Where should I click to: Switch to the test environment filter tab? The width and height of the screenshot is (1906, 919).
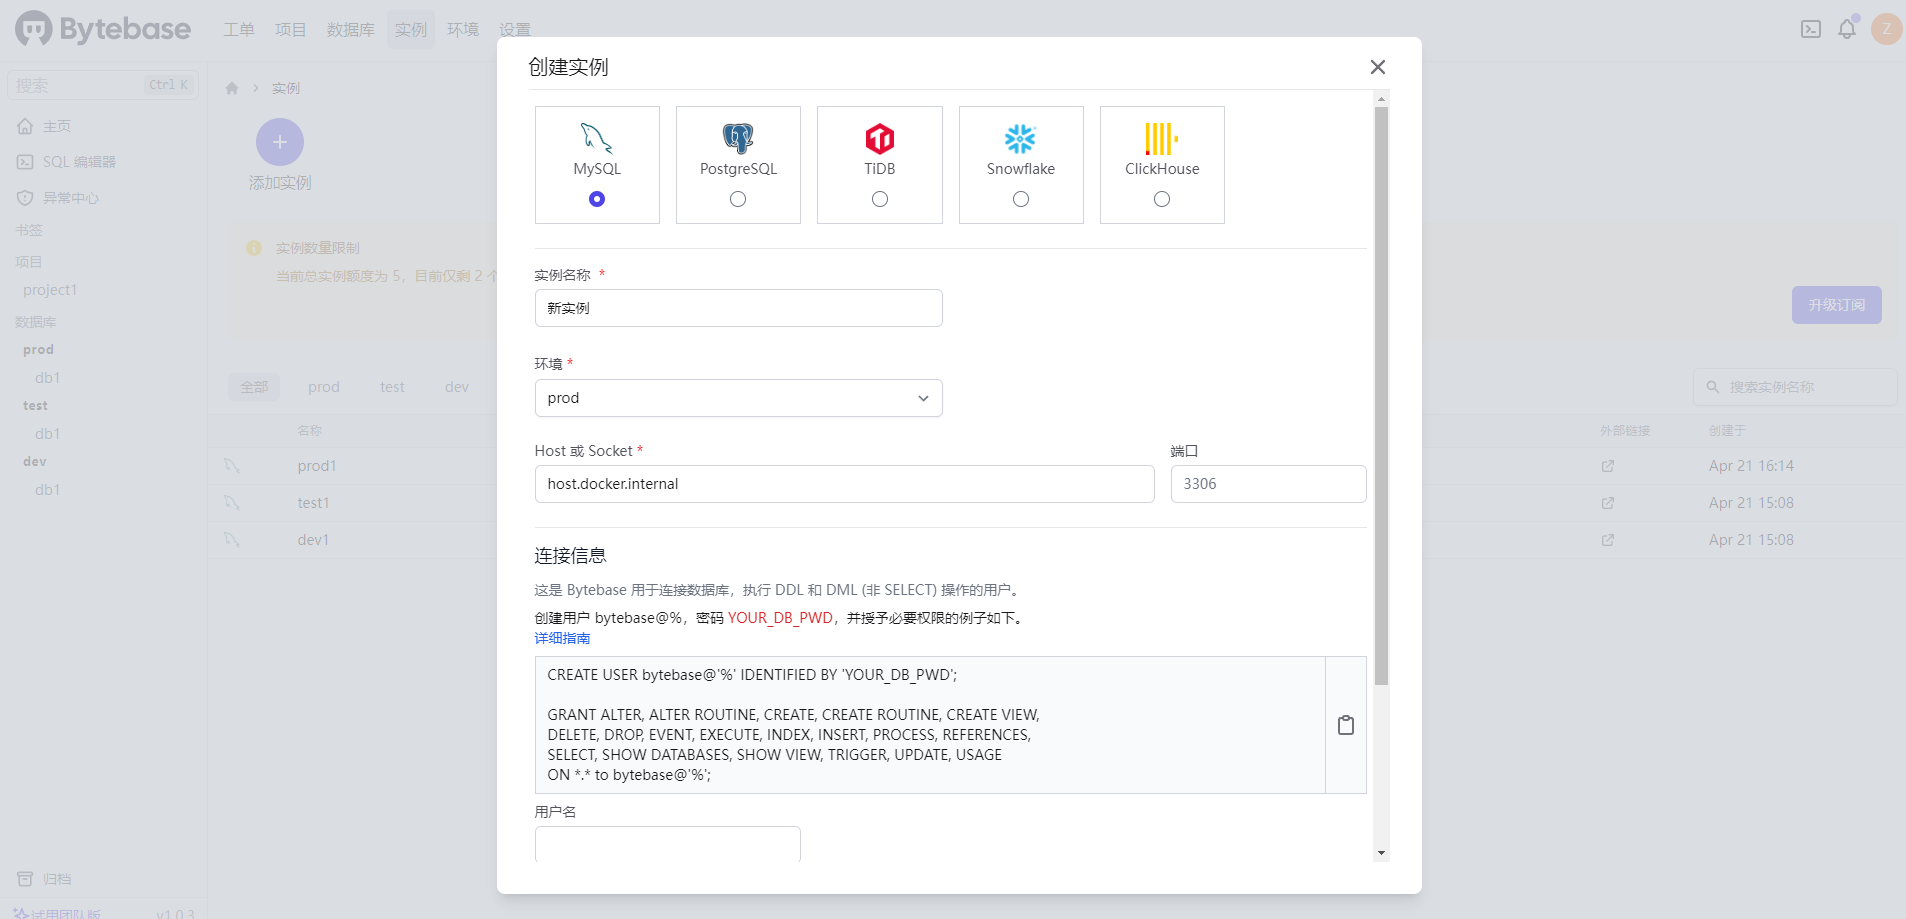click(391, 386)
